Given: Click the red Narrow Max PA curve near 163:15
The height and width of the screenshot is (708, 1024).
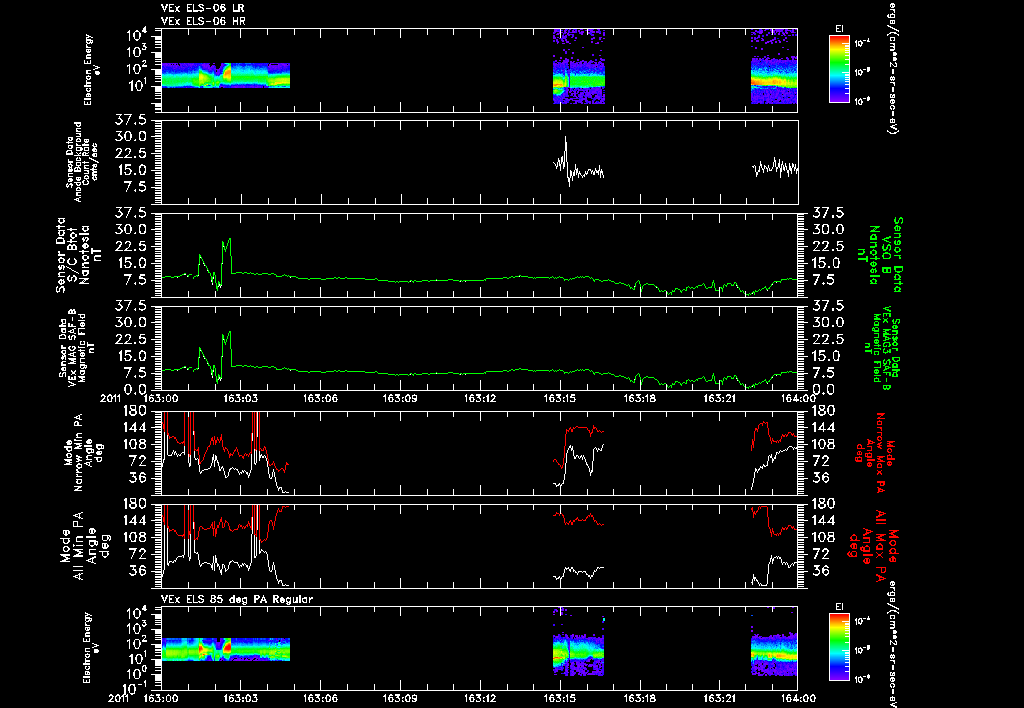Looking at the screenshot, I should 579,444.
